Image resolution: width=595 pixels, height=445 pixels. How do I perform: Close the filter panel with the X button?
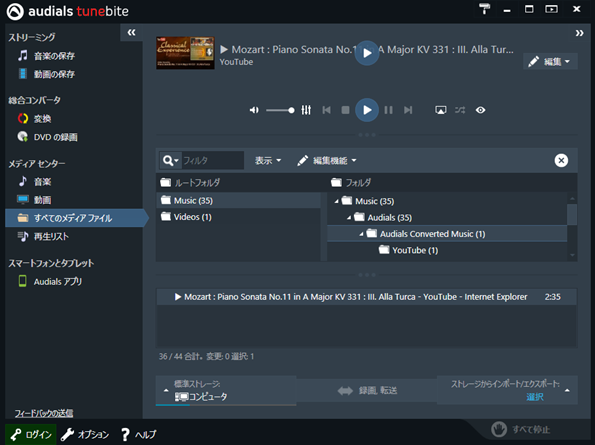tap(561, 160)
